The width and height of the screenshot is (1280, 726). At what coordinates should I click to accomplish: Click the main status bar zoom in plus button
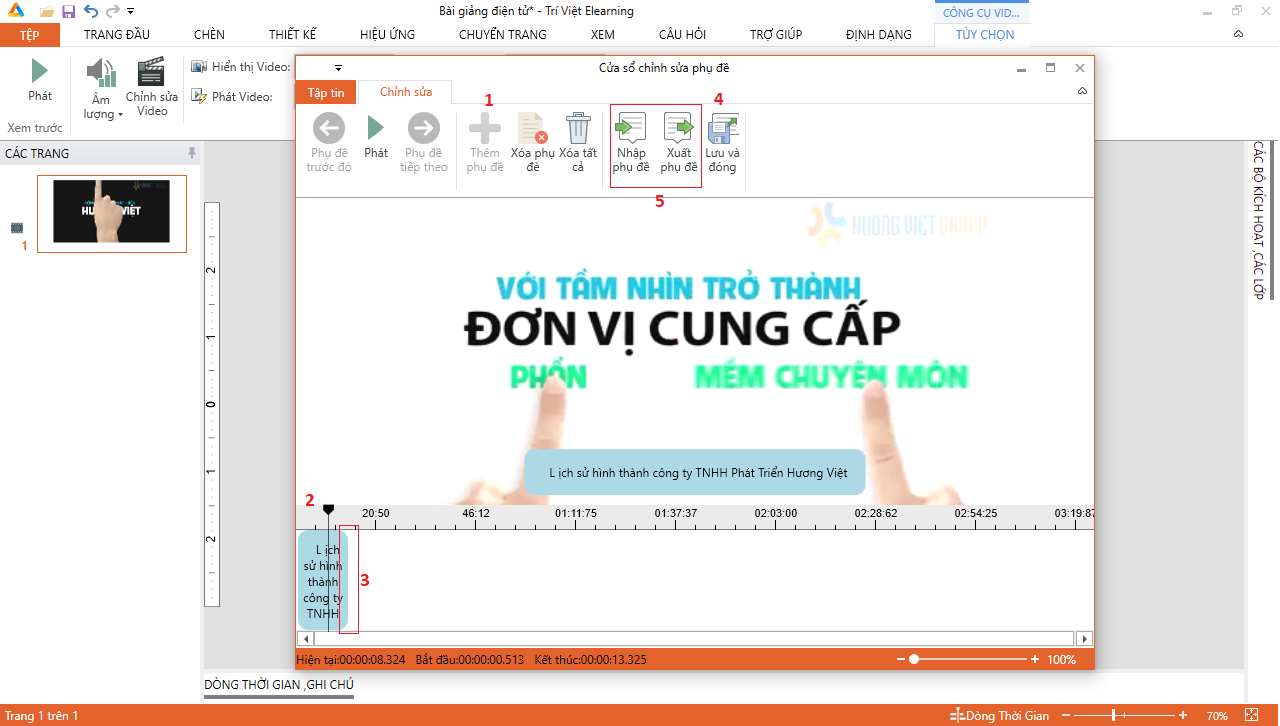click(1183, 716)
